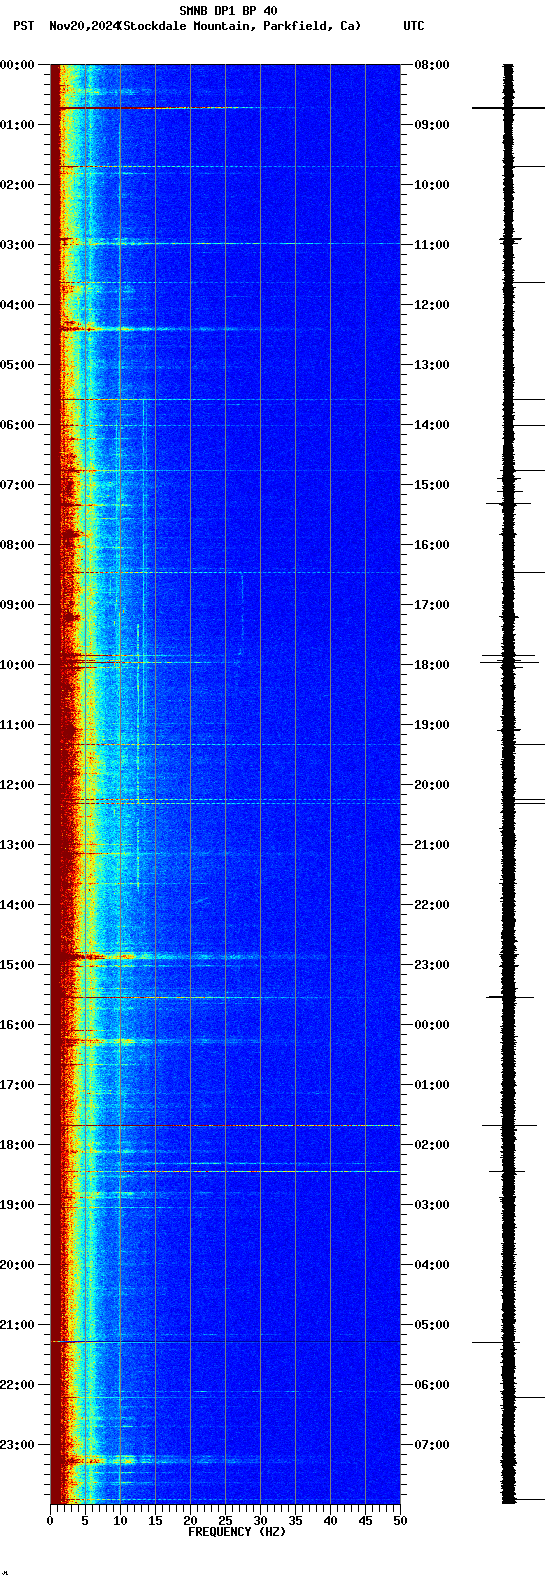Click the 10:00 label on the PST axis
Image resolution: width=552 pixels, height=1584 pixels.
[18, 665]
